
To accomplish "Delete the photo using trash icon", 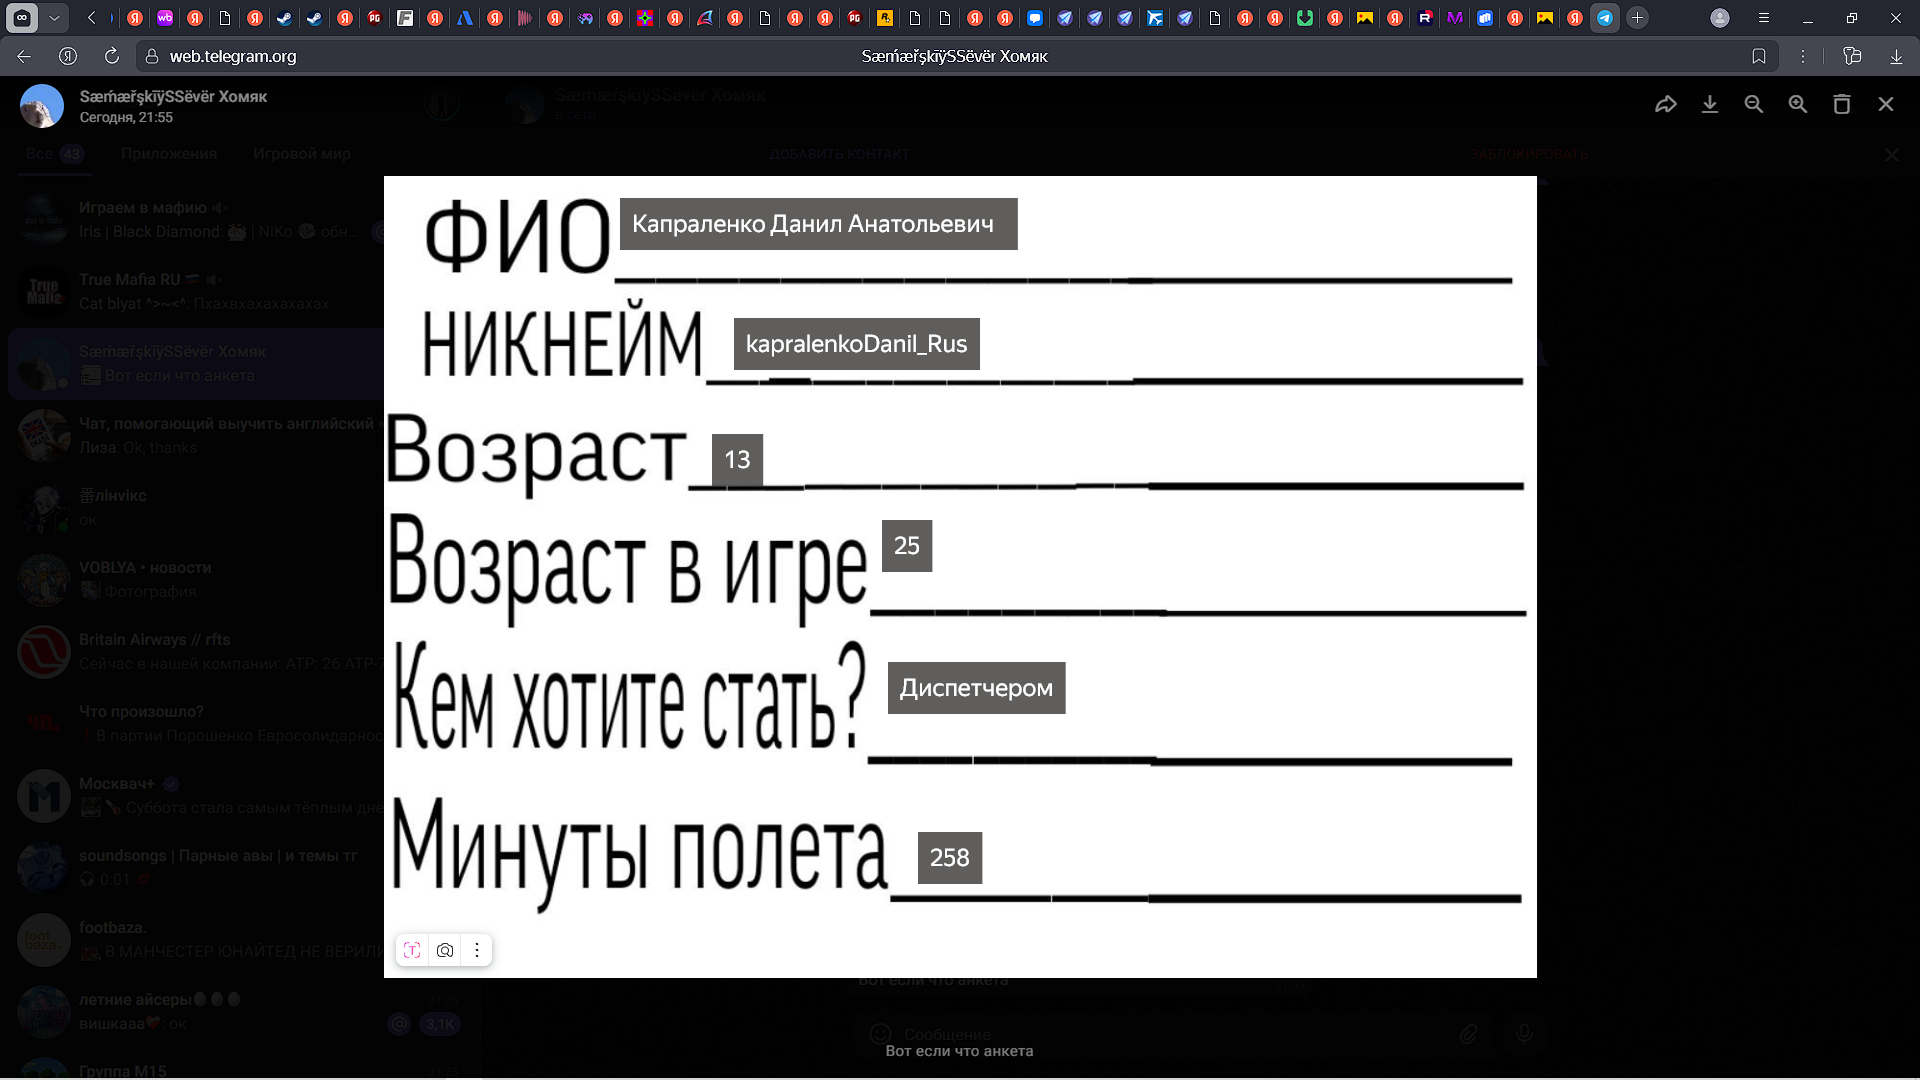I will click(x=1842, y=104).
